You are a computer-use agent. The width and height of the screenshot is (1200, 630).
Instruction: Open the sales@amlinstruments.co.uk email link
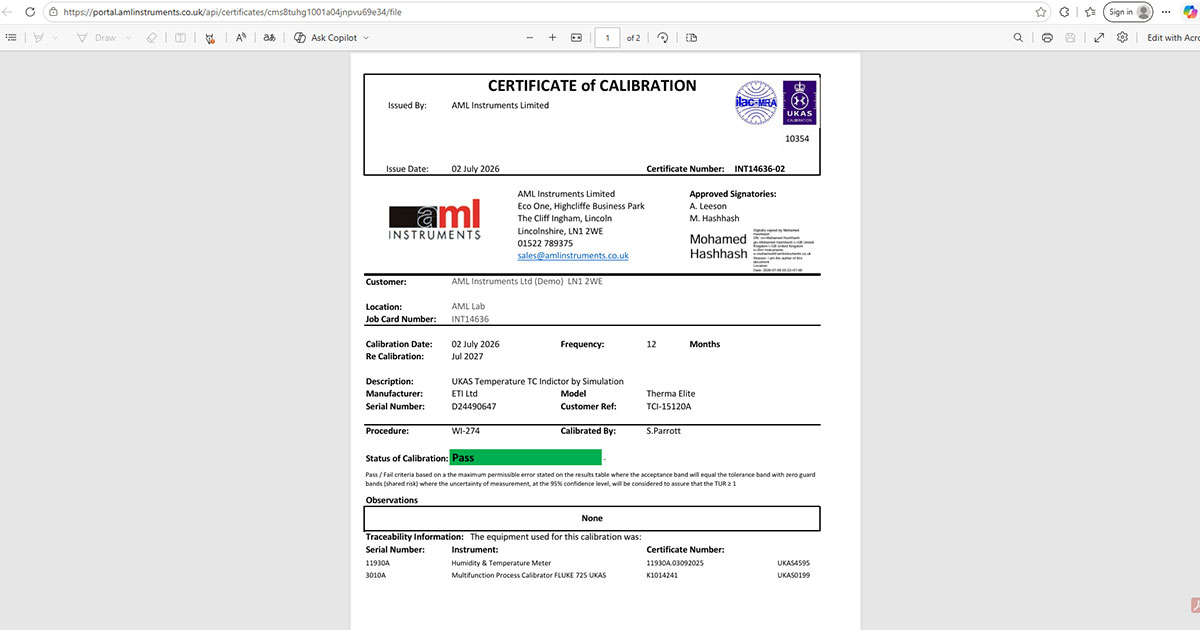[573, 256]
